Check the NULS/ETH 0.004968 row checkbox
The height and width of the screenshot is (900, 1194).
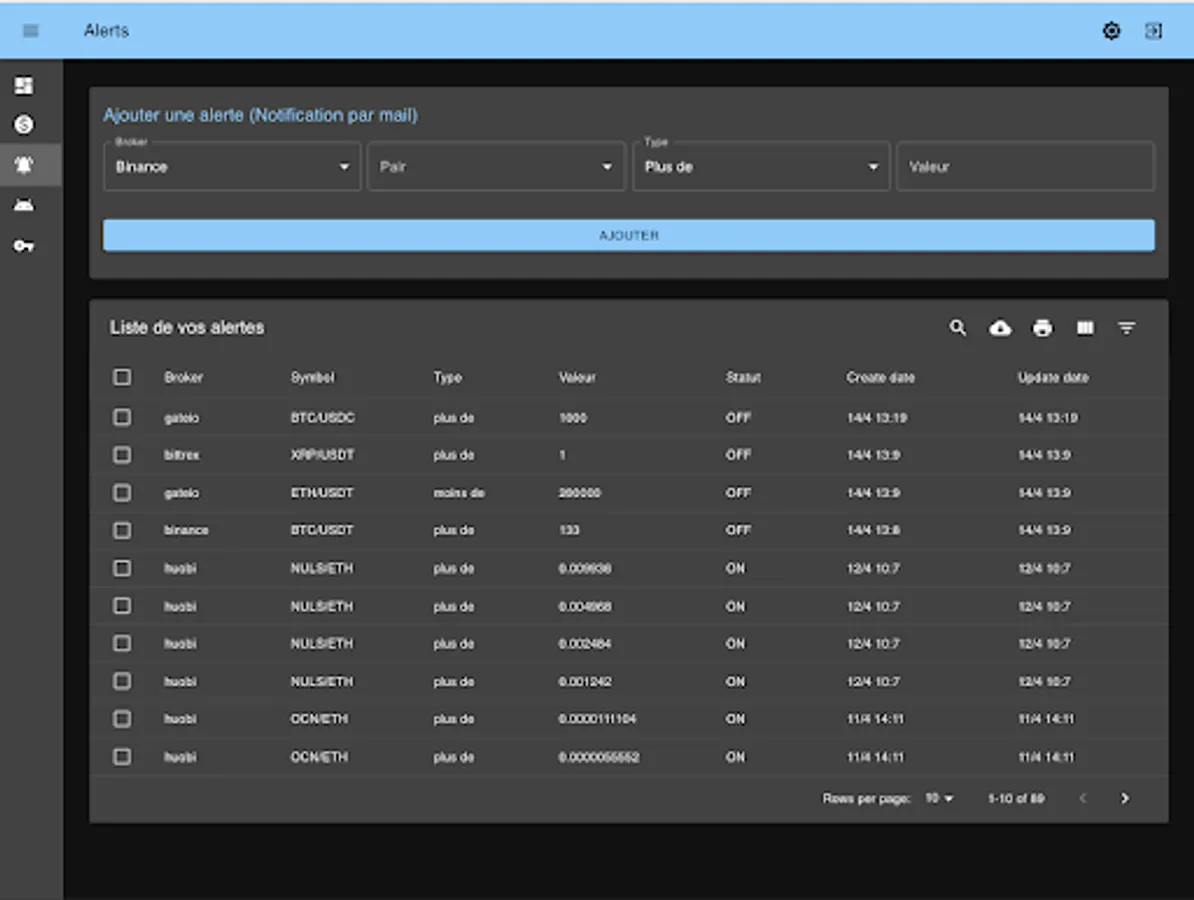(122, 606)
